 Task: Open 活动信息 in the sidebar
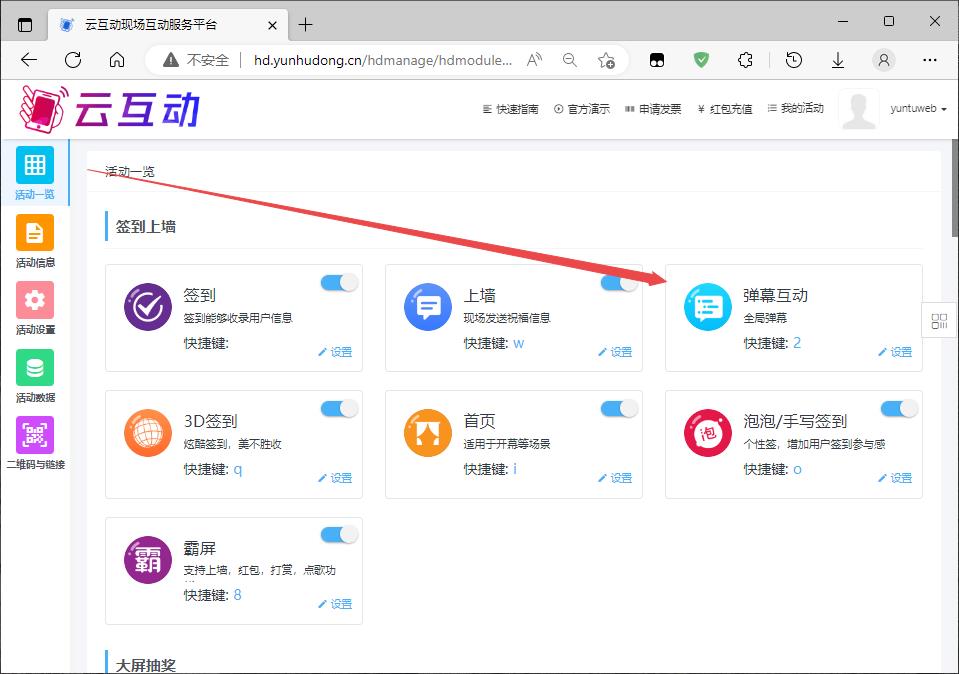click(35, 241)
